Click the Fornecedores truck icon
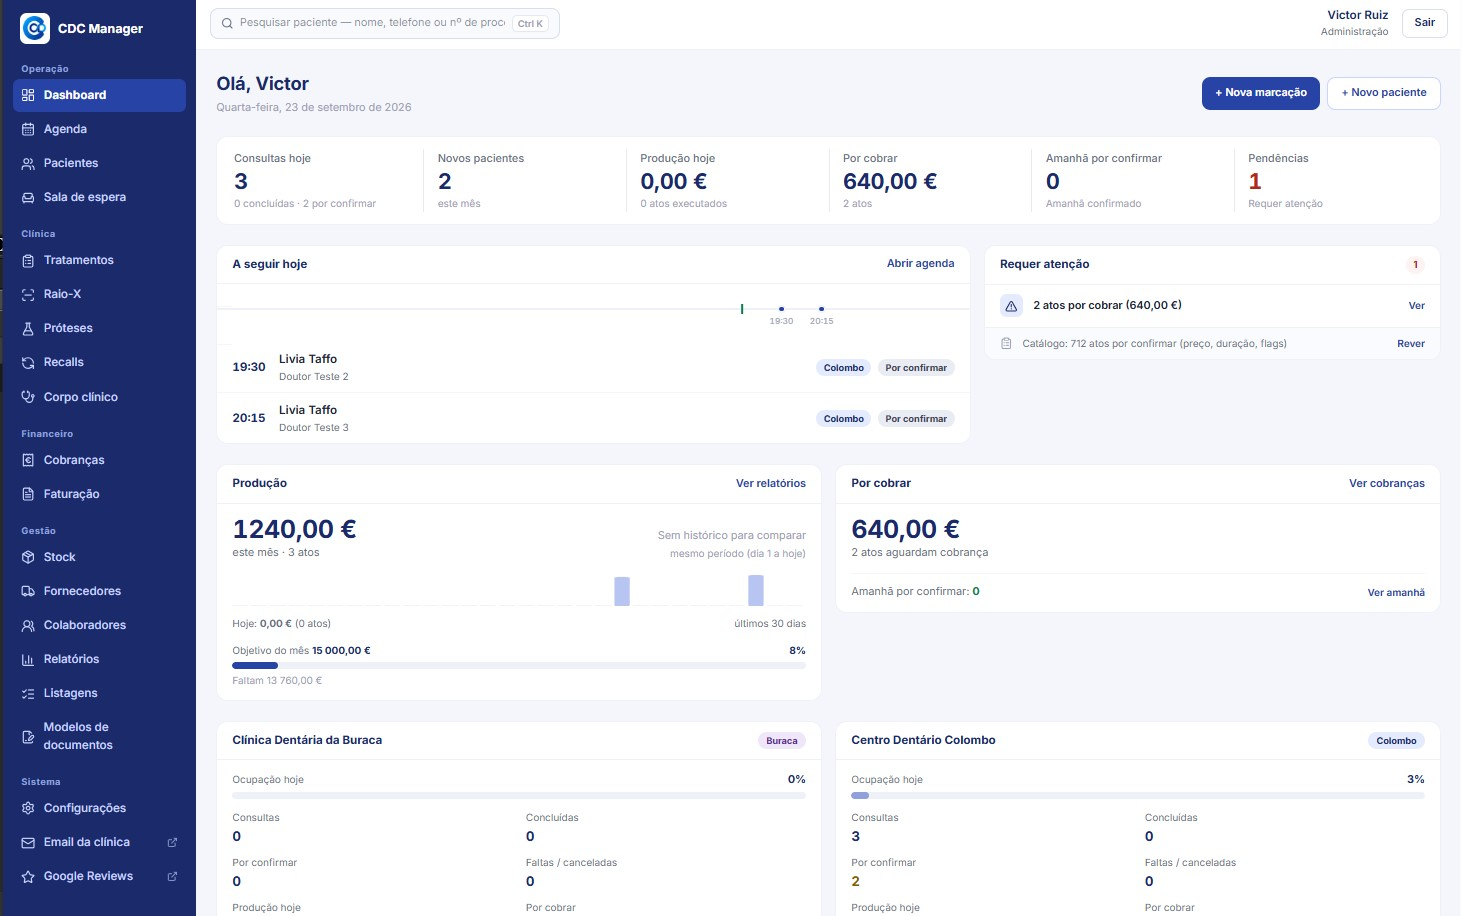The width and height of the screenshot is (1462, 916). click(28, 591)
